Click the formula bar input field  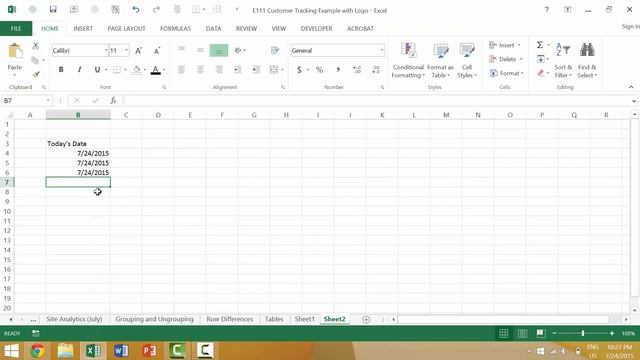376,100
